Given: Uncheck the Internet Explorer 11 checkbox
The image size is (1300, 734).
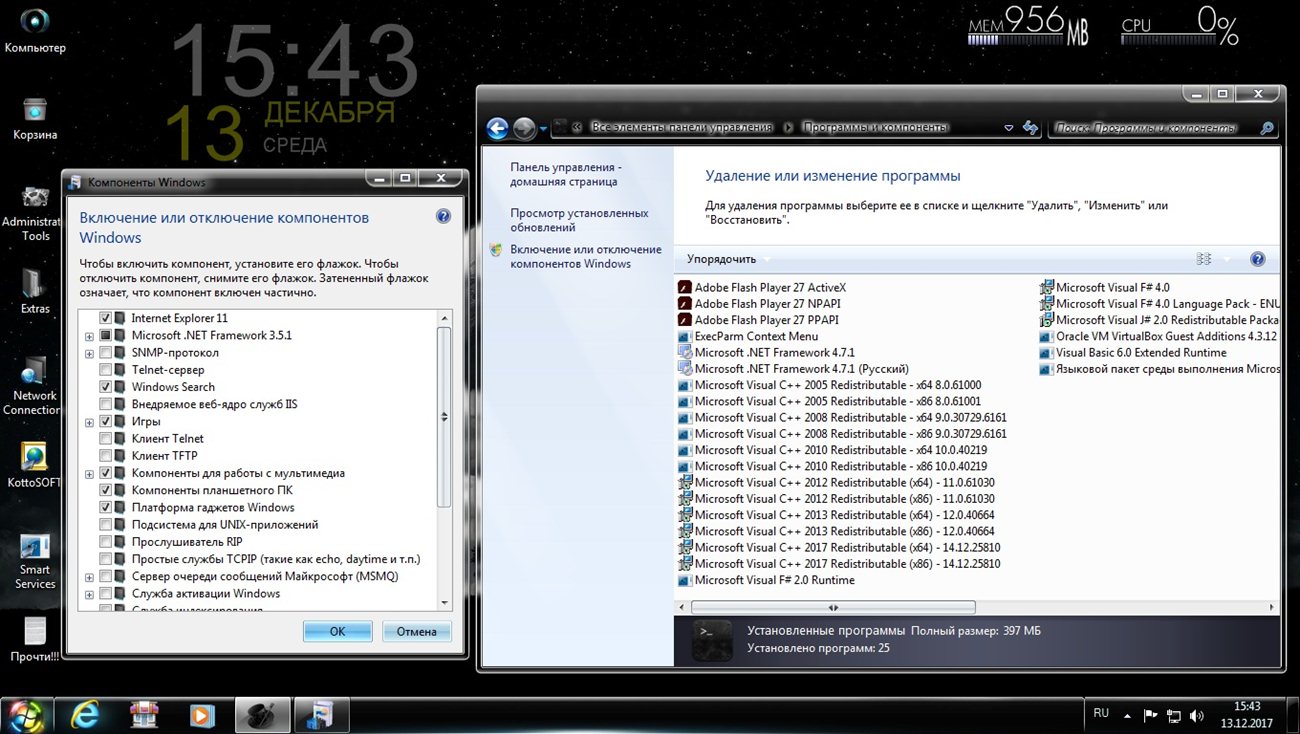Looking at the screenshot, I should click(106, 318).
